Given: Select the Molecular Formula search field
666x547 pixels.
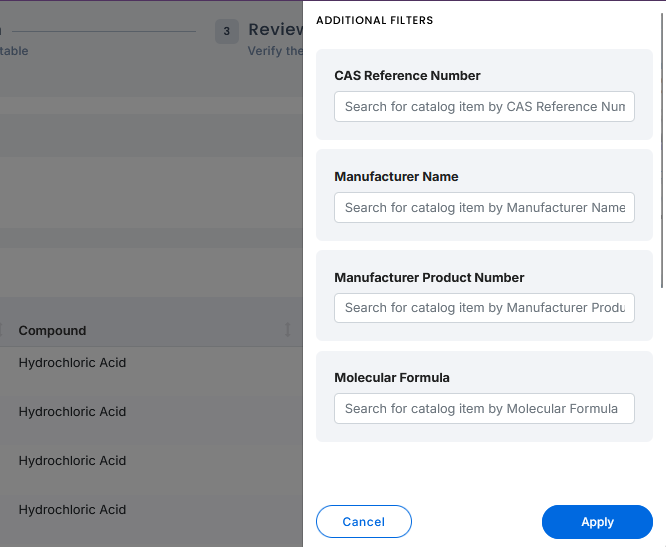Looking at the screenshot, I should coord(484,409).
